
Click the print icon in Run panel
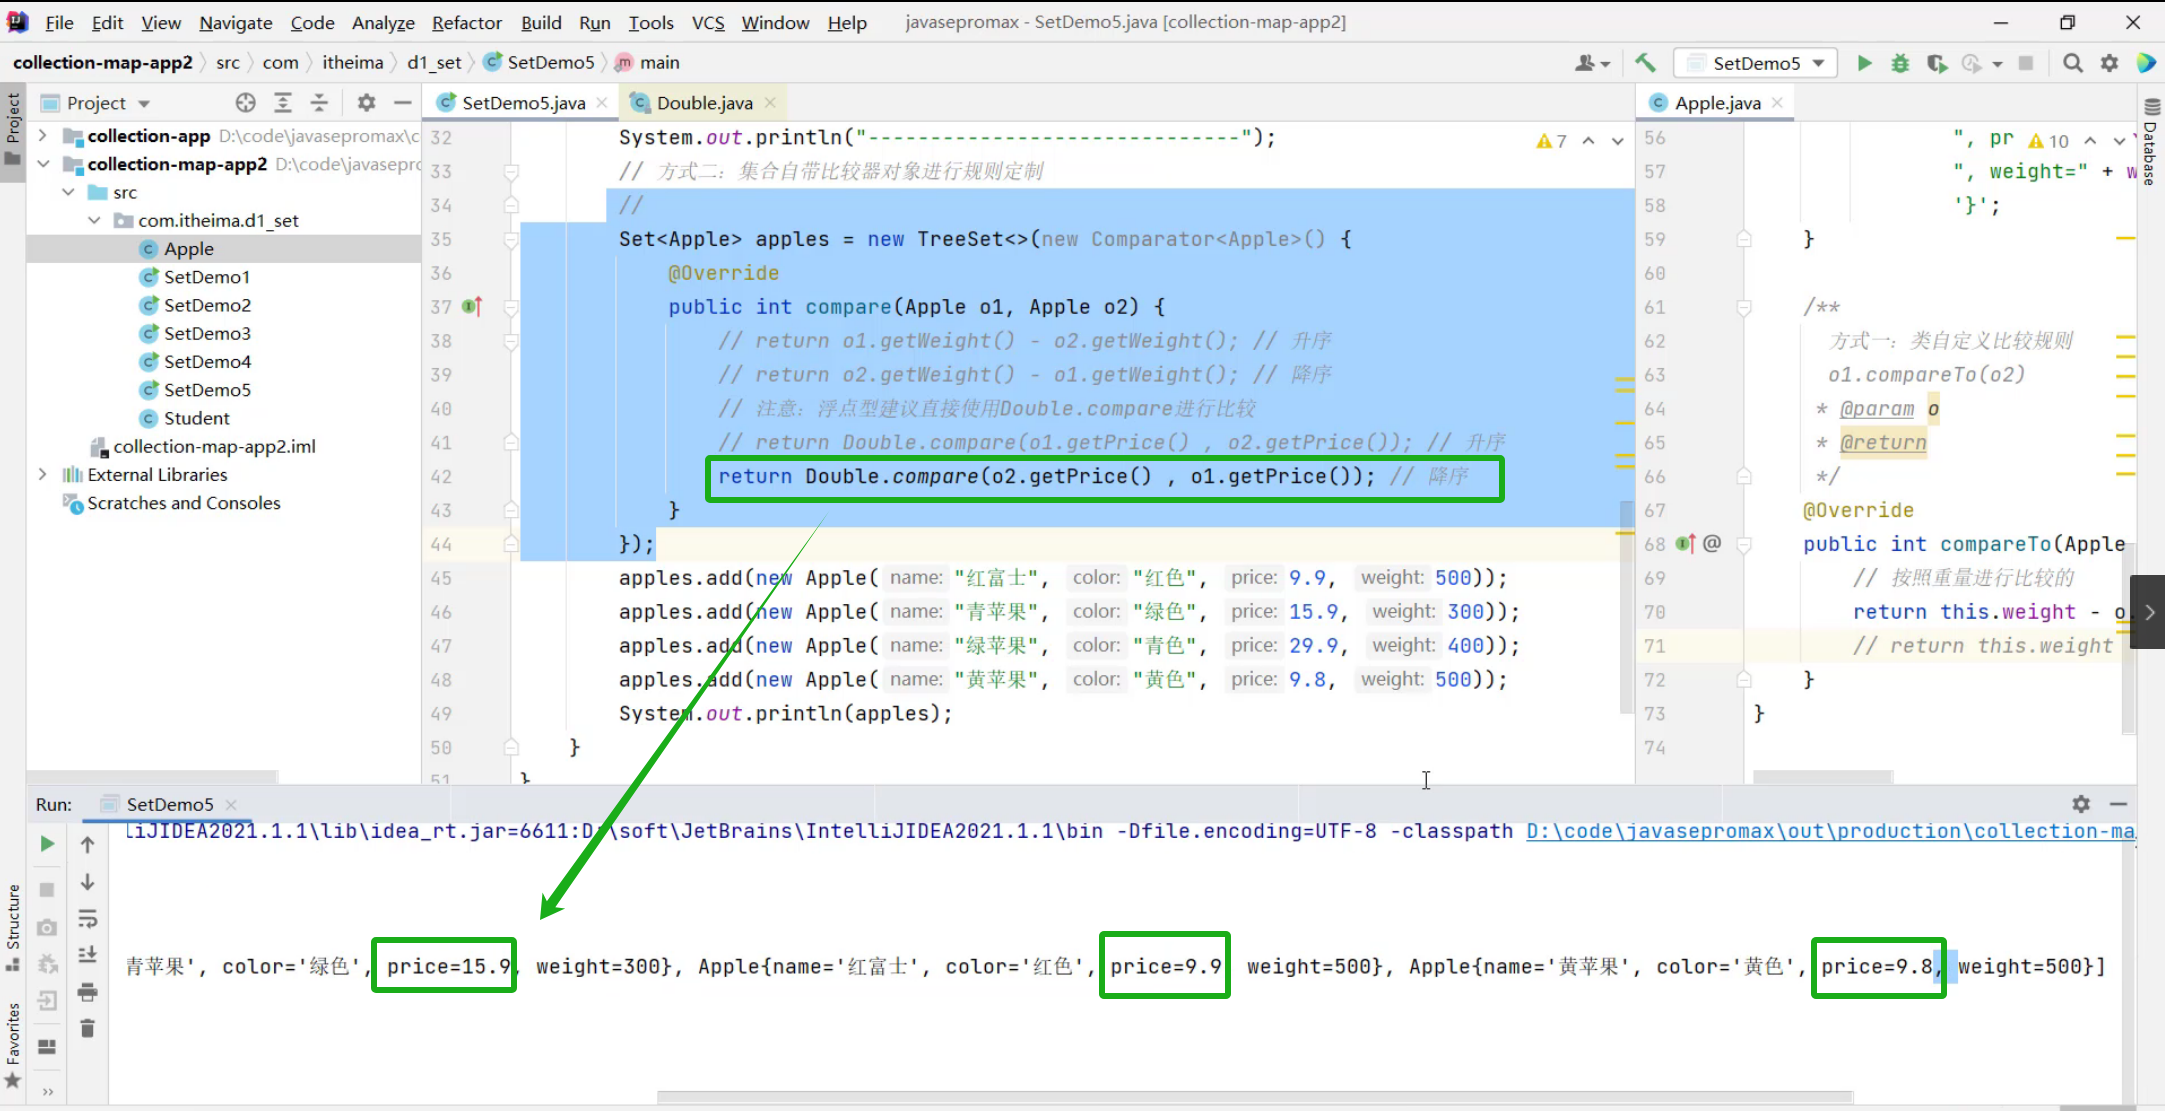point(88,992)
